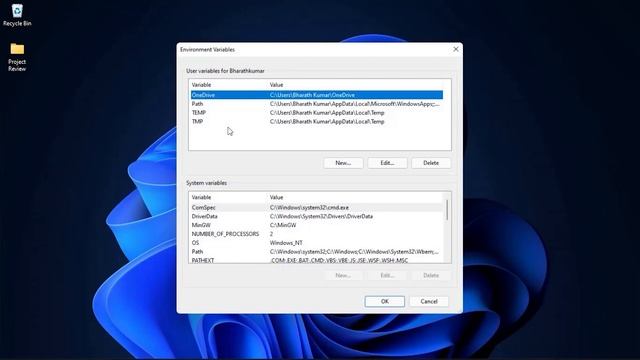The height and width of the screenshot is (360, 640).
Task: Close the Environment Variables dialog
Action: pyautogui.click(x=456, y=49)
